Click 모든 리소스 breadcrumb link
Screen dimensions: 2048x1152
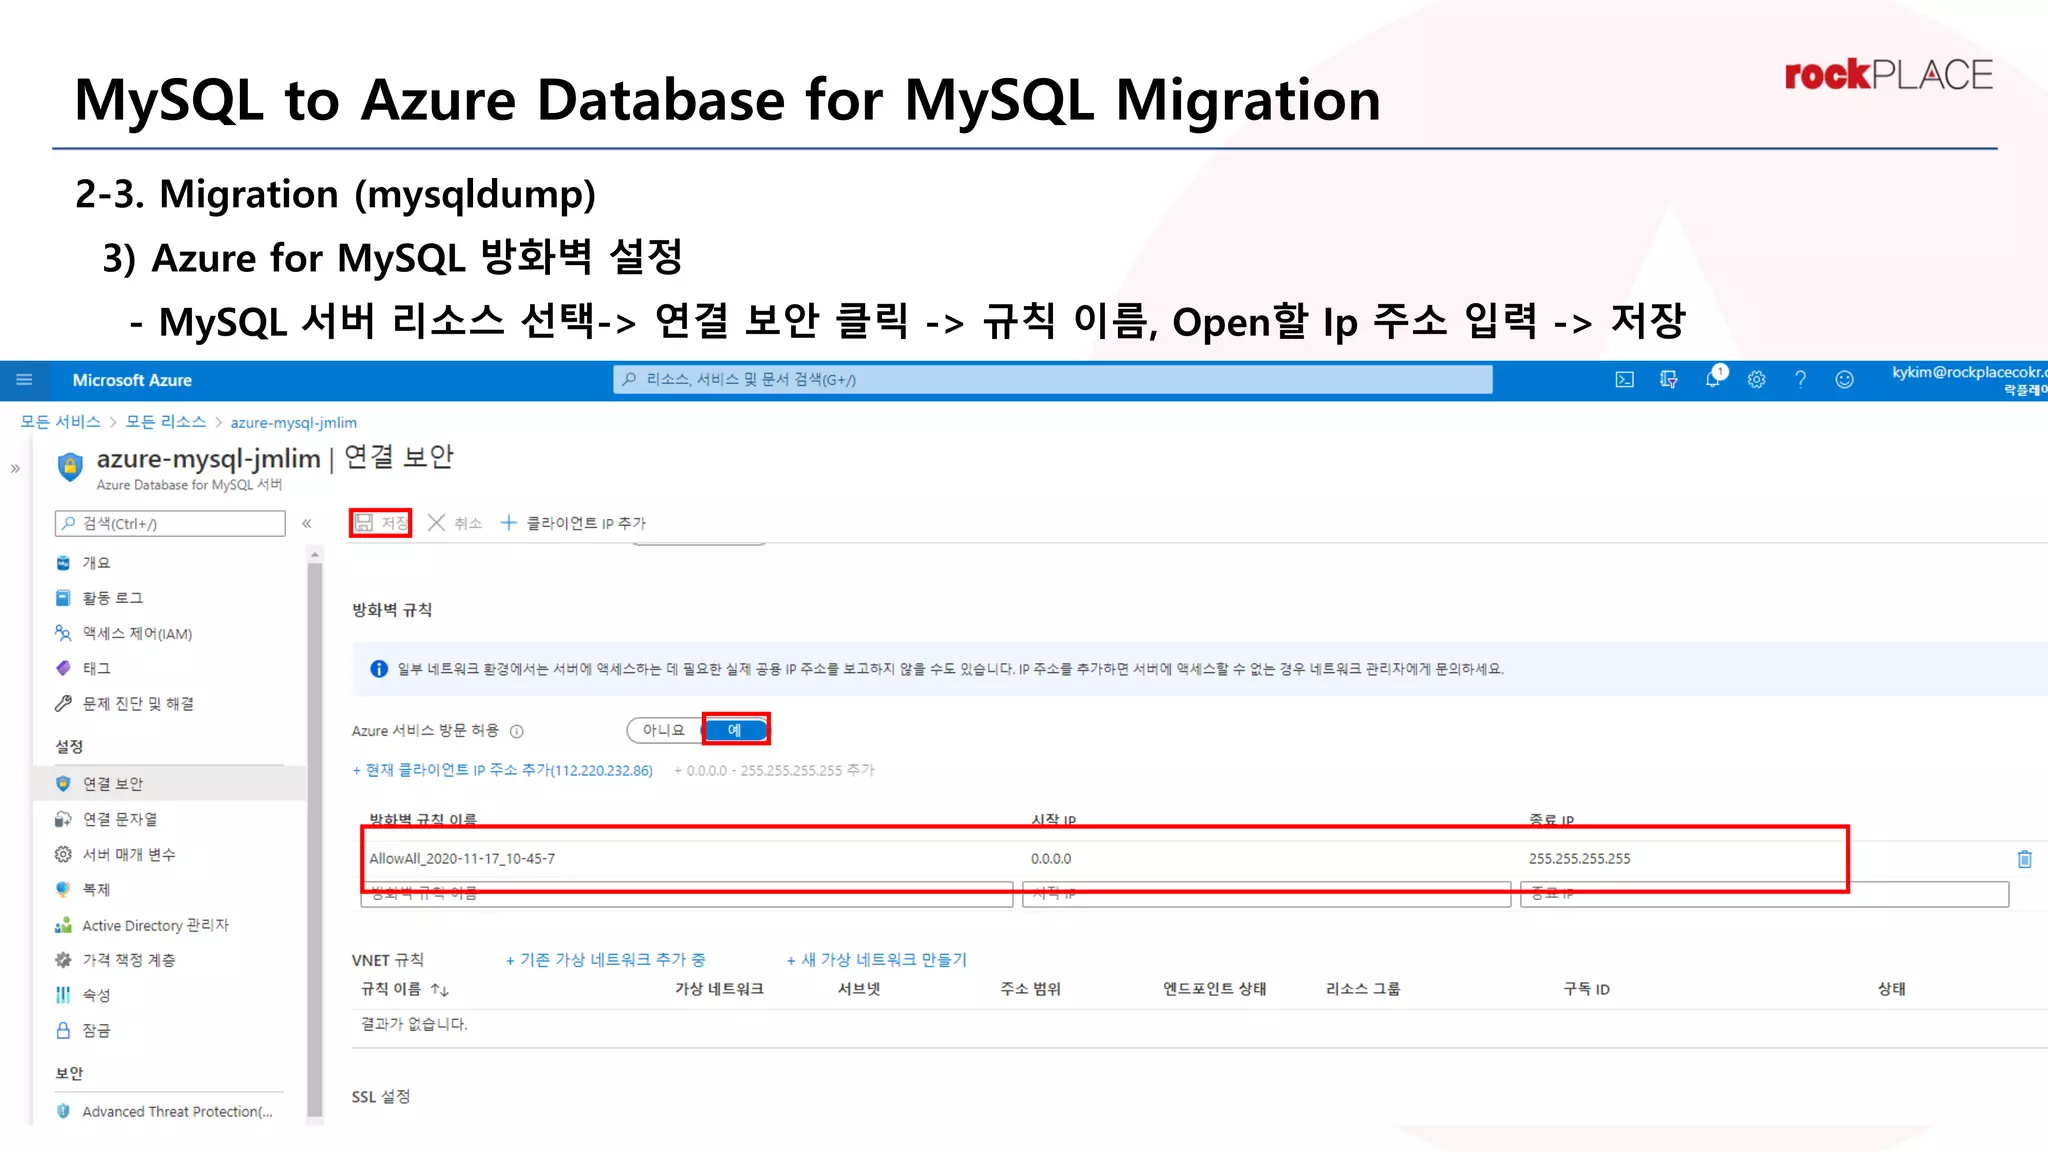[165, 422]
